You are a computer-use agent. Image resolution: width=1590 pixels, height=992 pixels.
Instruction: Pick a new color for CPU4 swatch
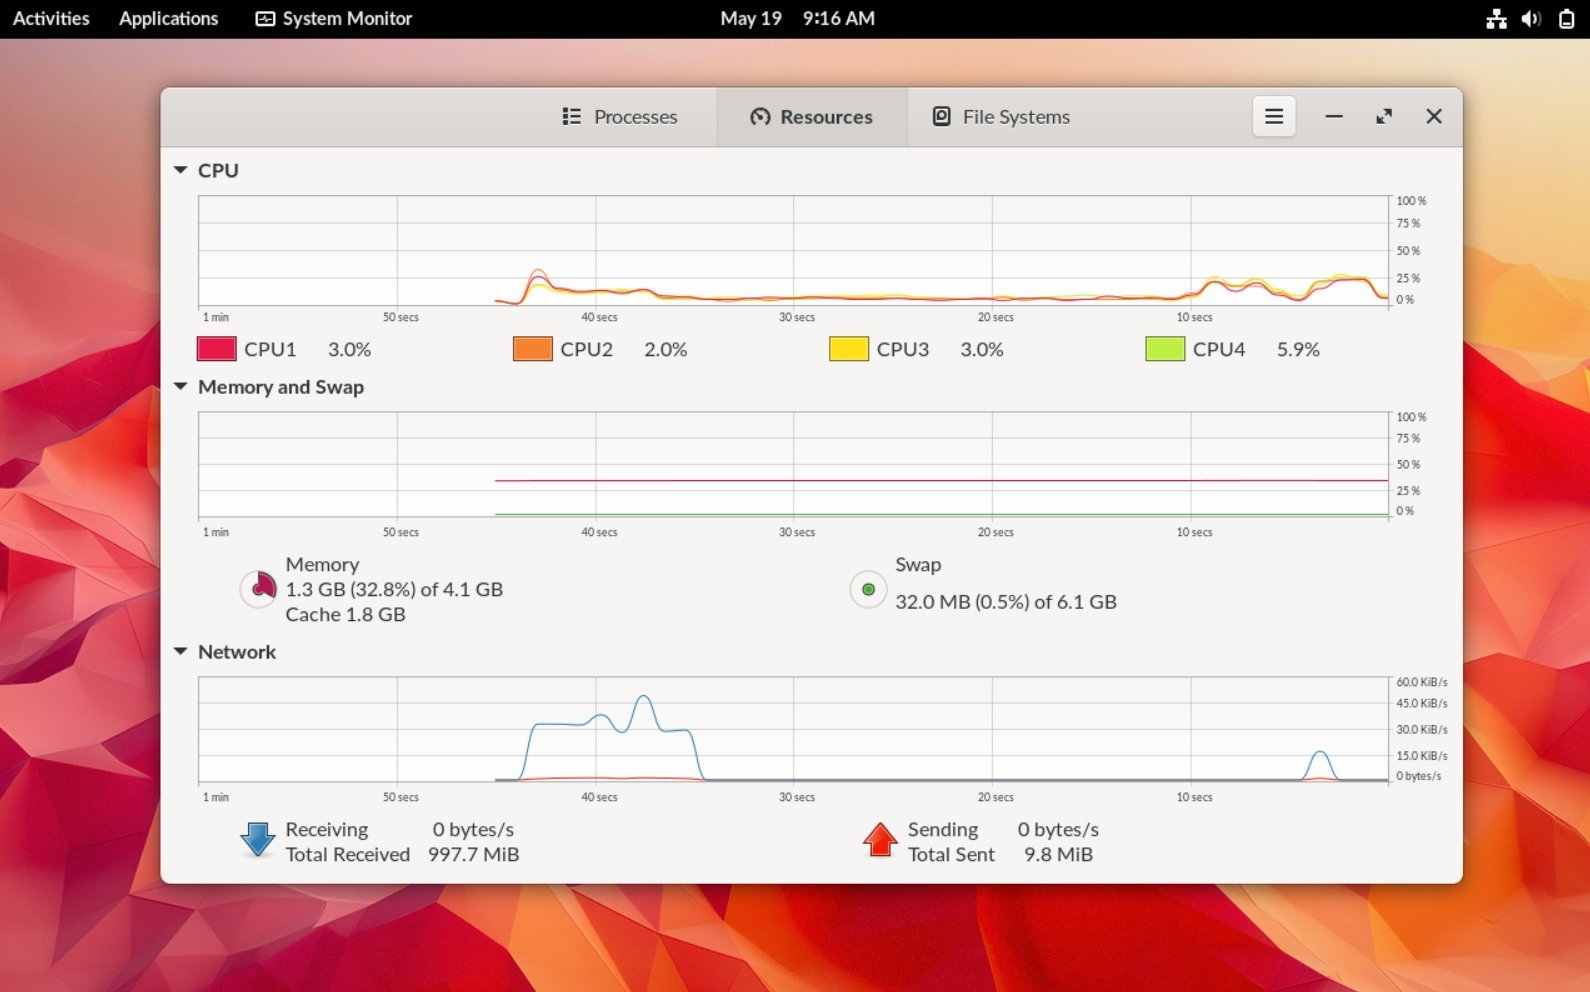click(1165, 349)
